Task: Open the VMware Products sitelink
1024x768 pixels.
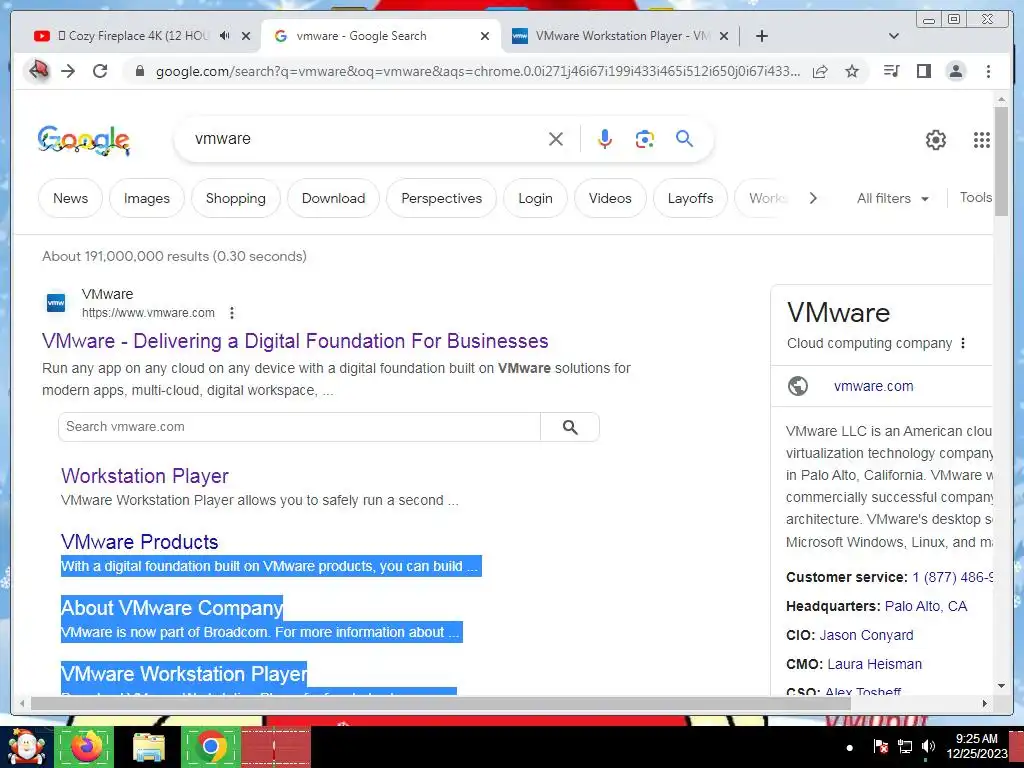Action: (140, 542)
